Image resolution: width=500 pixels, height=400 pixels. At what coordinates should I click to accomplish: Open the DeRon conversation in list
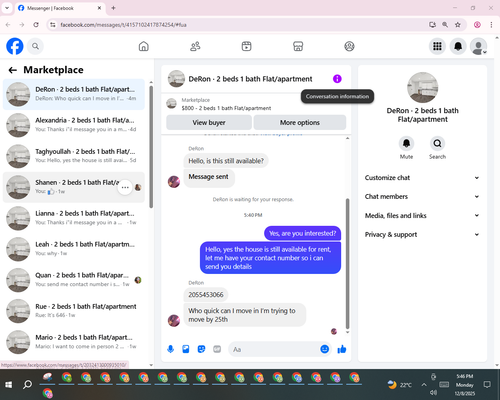(x=74, y=94)
